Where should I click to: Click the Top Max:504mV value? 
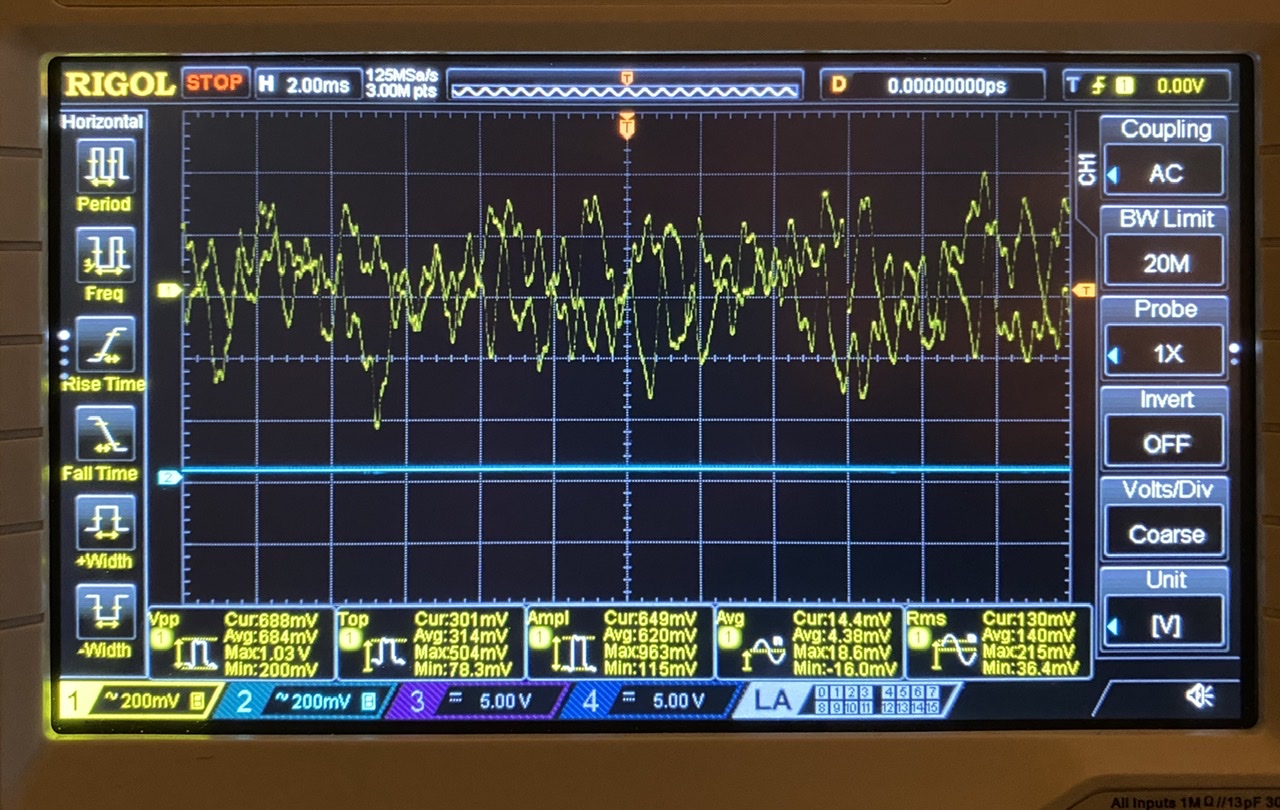[x=461, y=652]
